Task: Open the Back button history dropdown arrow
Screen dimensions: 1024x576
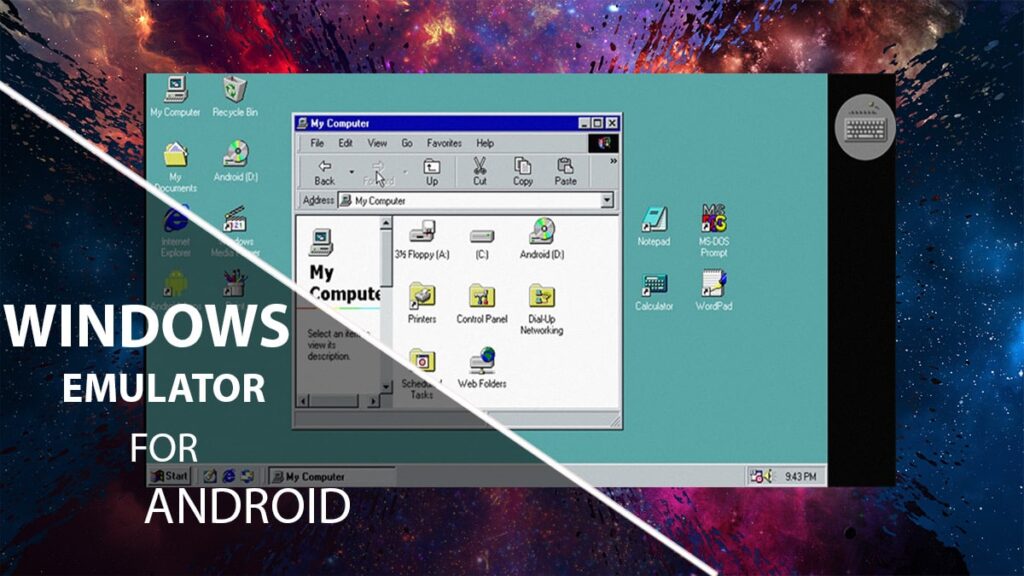Action: coord(352,172)
